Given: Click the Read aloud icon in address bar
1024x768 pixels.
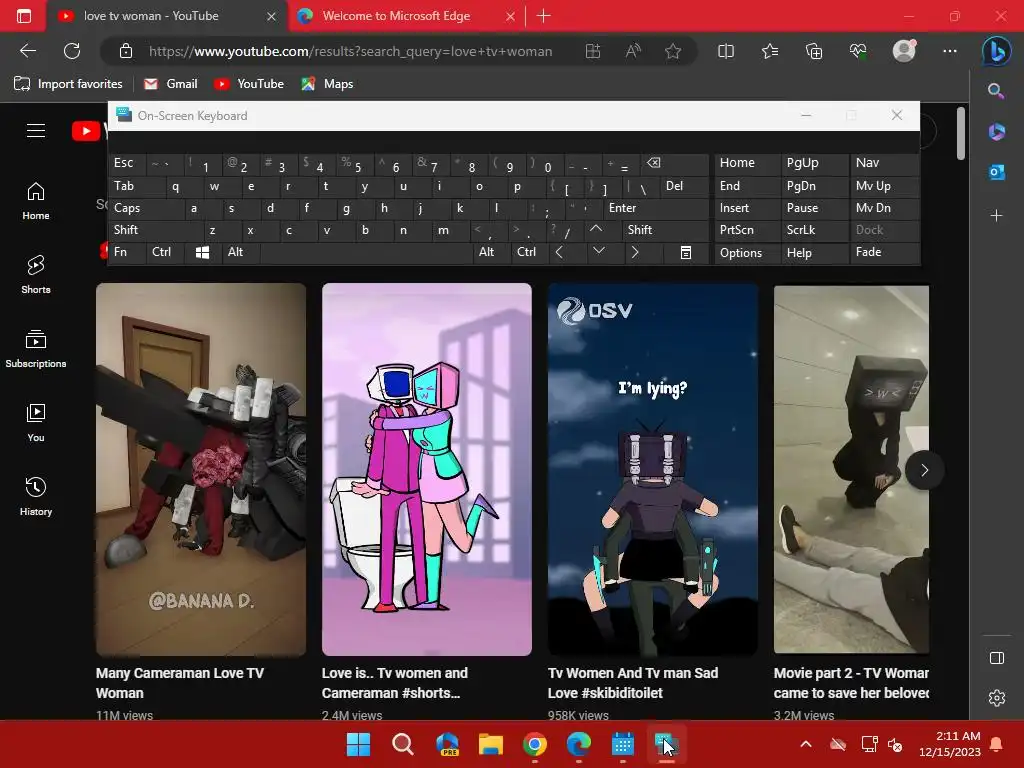Looking at the screenshot, I should (633, 51).
